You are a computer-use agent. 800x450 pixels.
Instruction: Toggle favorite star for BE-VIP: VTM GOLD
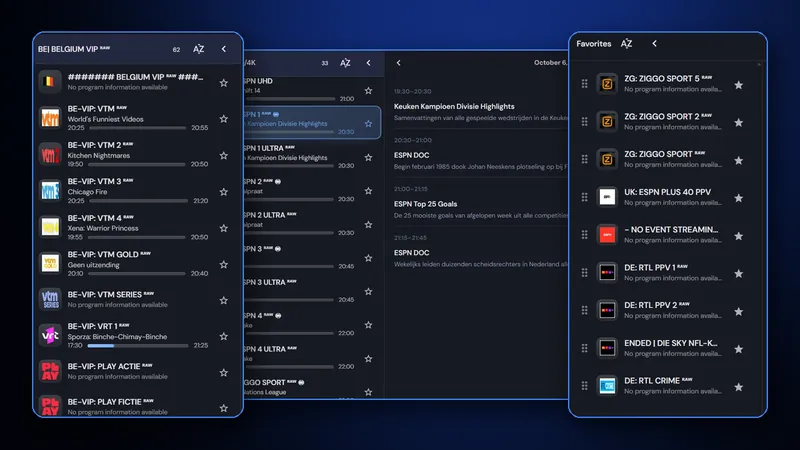pos(223,264)
